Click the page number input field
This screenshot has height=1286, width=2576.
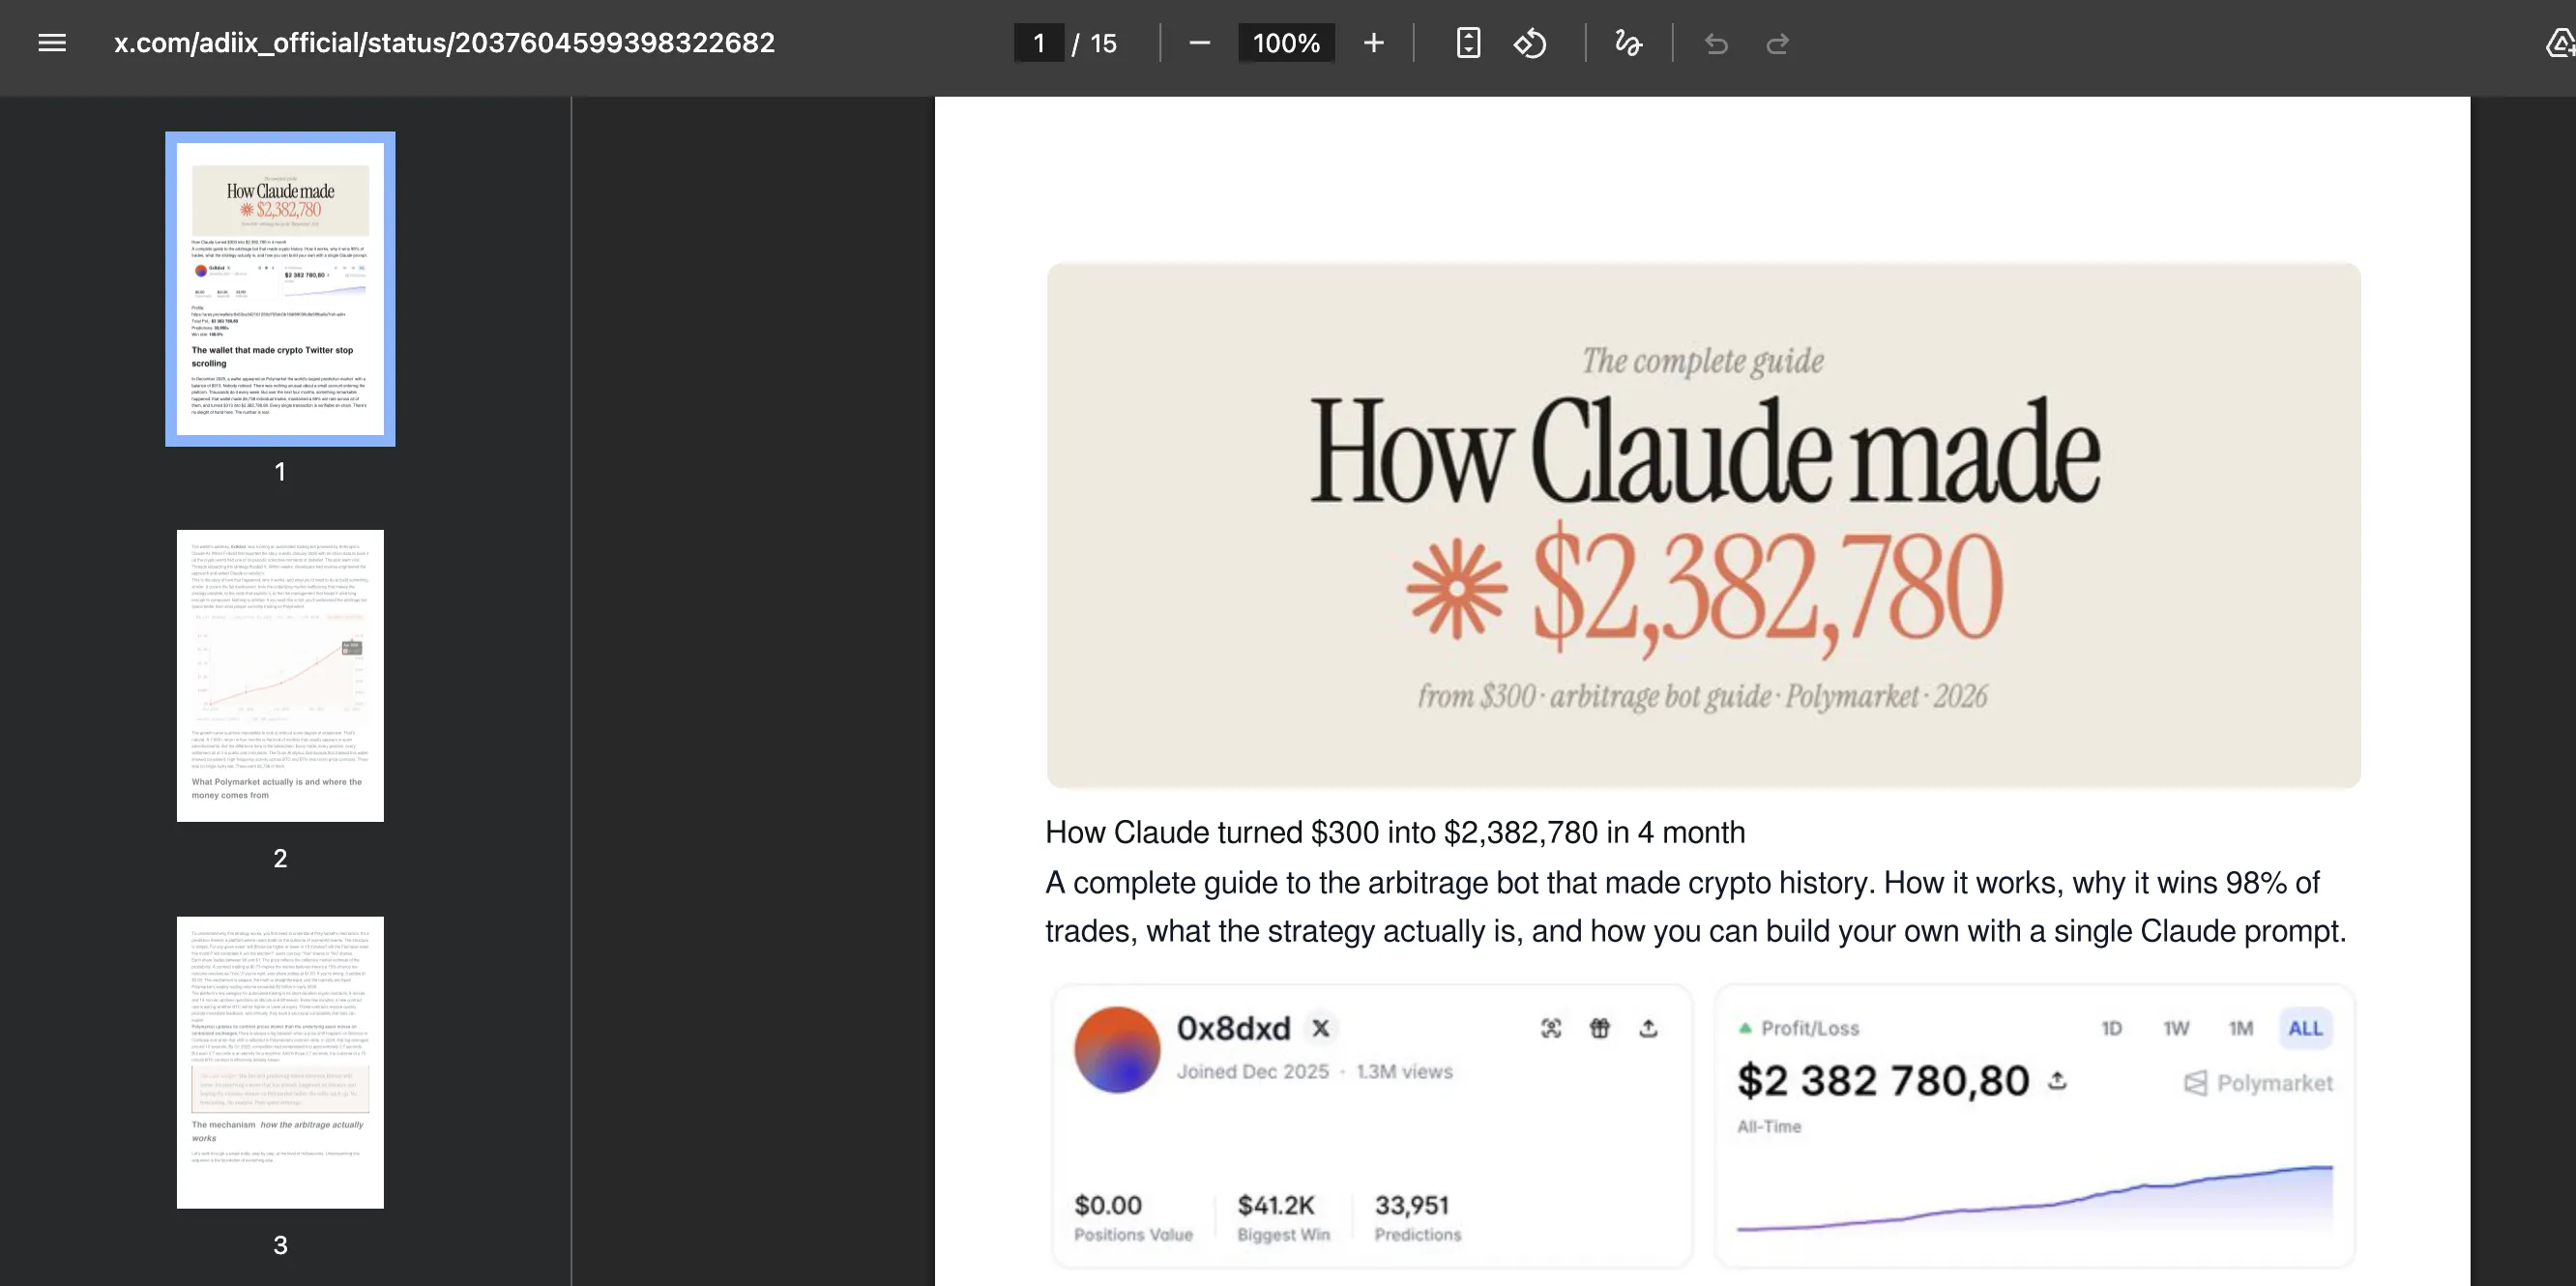click(1039, 43)
